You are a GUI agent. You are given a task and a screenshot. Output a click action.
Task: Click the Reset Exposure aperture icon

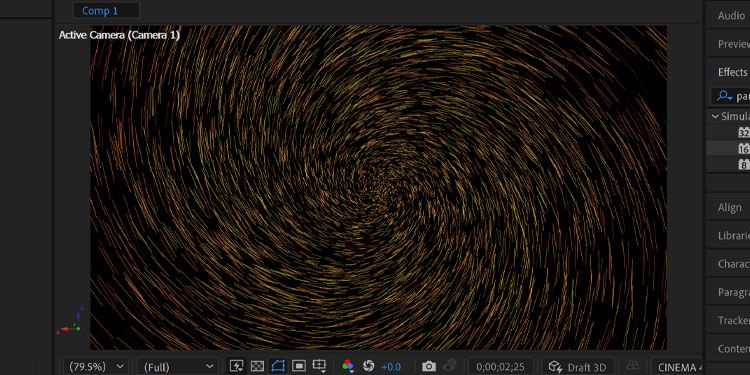368,366
